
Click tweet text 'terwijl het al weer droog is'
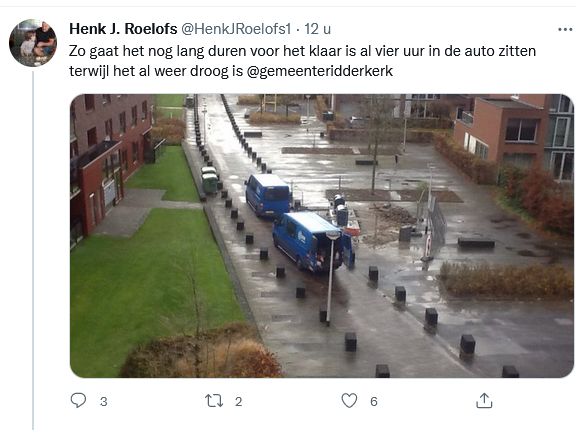click(156, 71)
